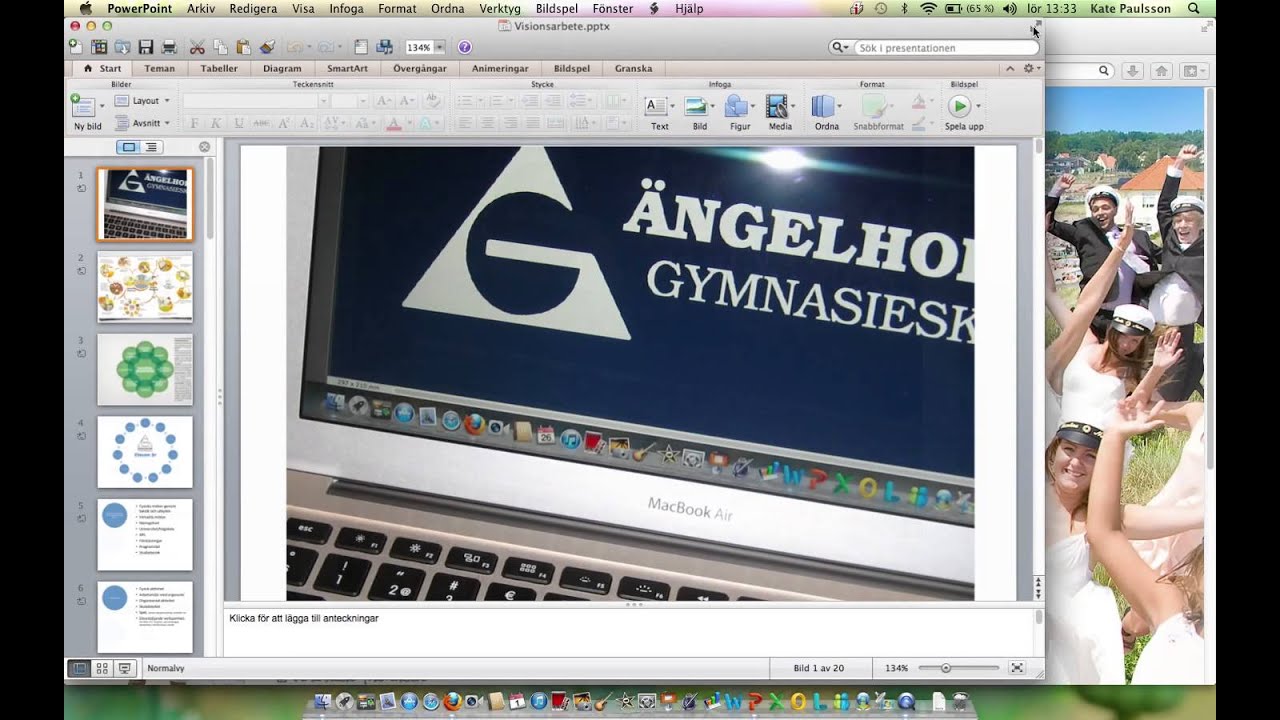This screenshot has height=720, width=1280.
Task: Select slide 3 thumbnail with green circles
Action: 145,370
